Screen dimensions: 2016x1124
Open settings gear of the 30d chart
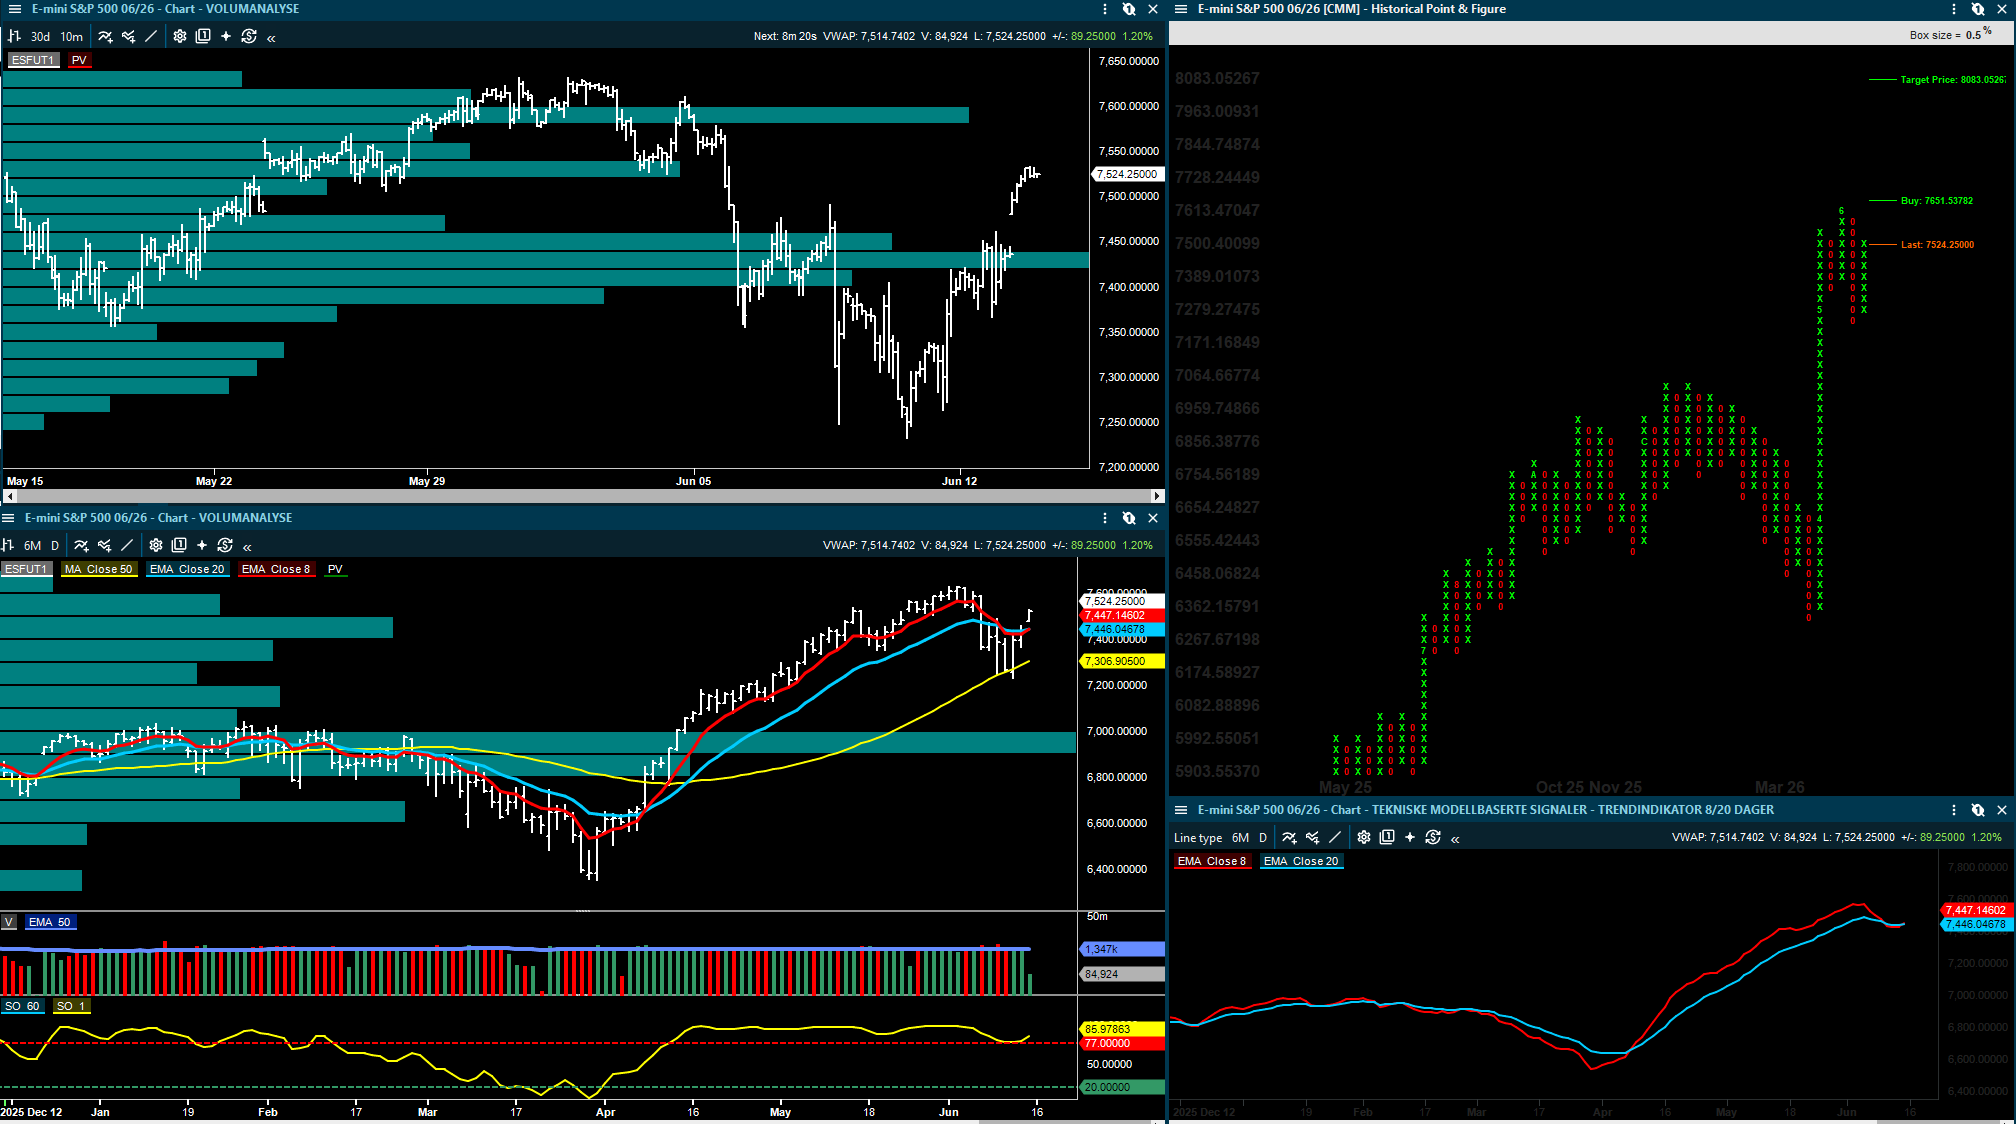point(180,36)
